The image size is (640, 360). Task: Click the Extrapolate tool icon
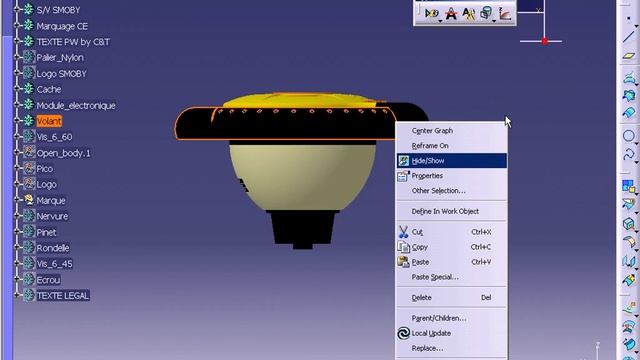pos(629,280)
